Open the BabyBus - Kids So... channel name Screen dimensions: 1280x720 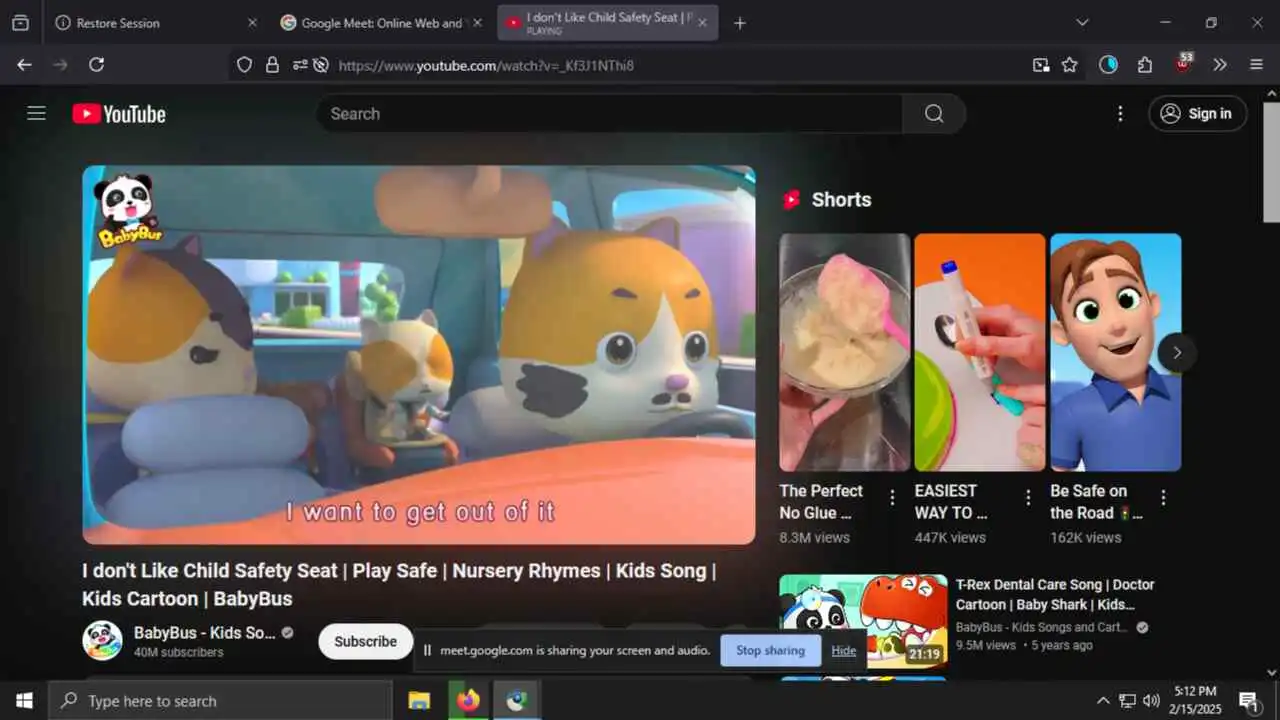[204, 633]
